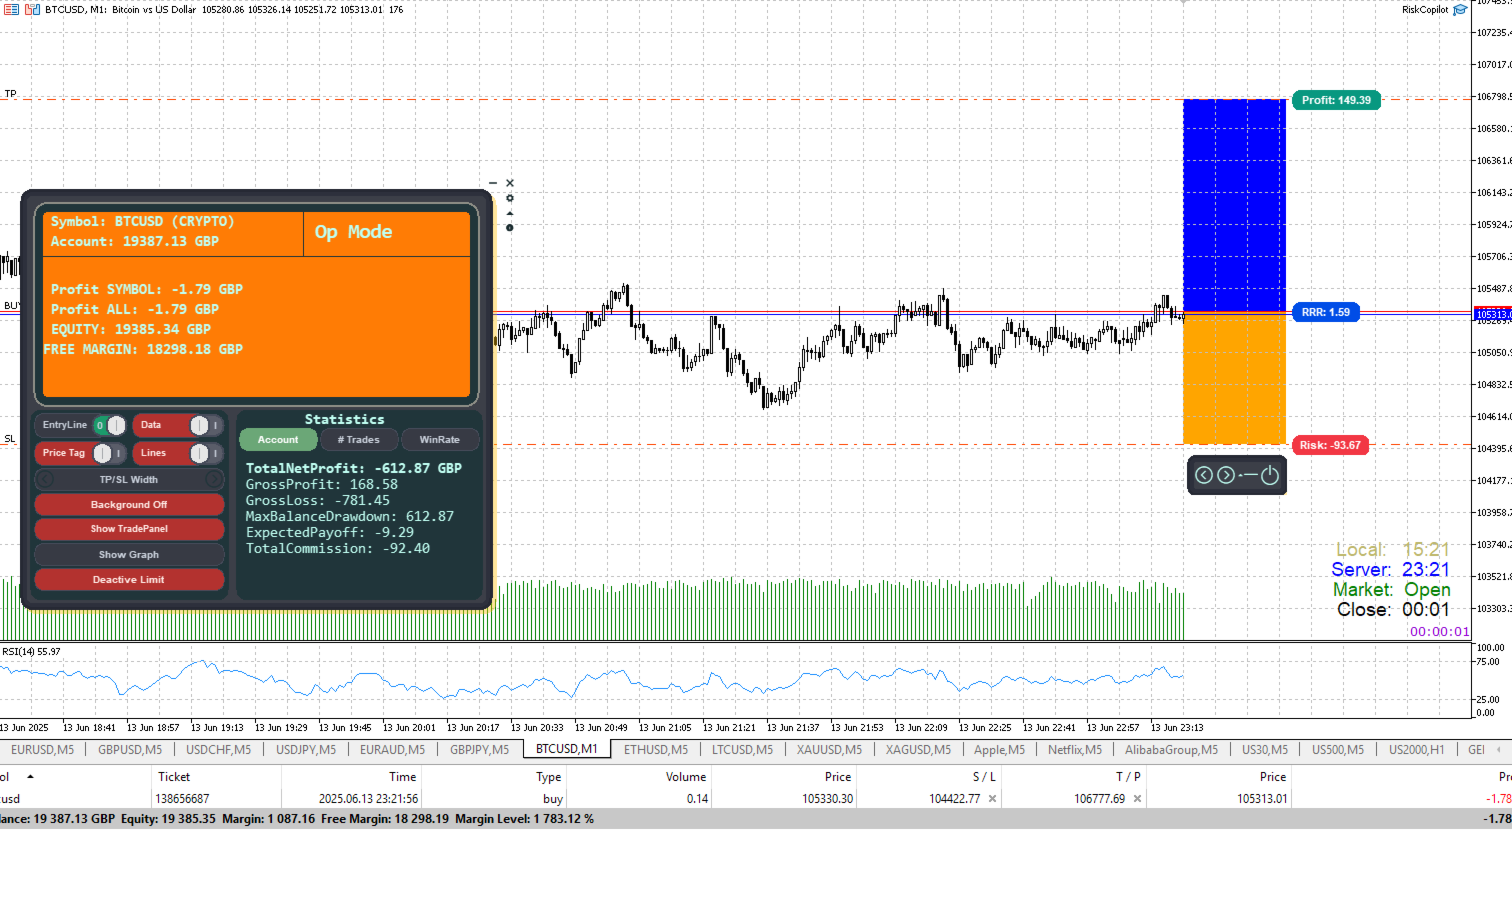Increase TP/SL Width with the right arrow
1512x917 pixels.
coord(213,480)
